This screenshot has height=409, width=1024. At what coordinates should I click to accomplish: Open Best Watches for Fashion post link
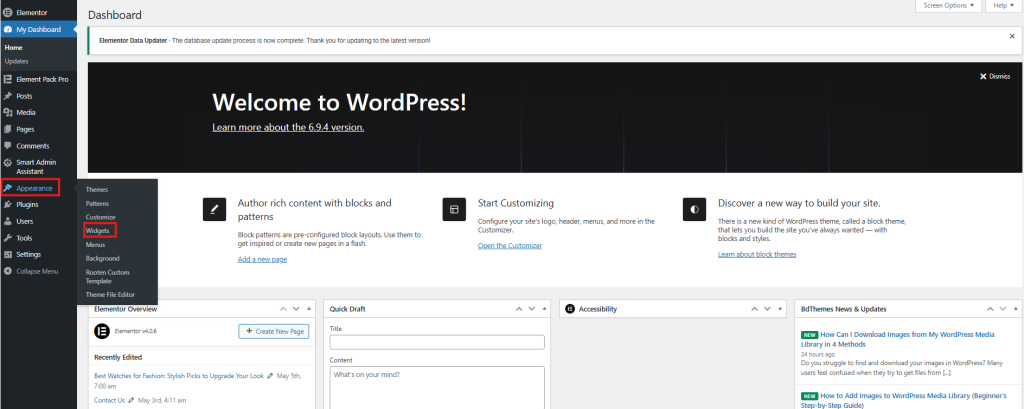coord(179,376)
